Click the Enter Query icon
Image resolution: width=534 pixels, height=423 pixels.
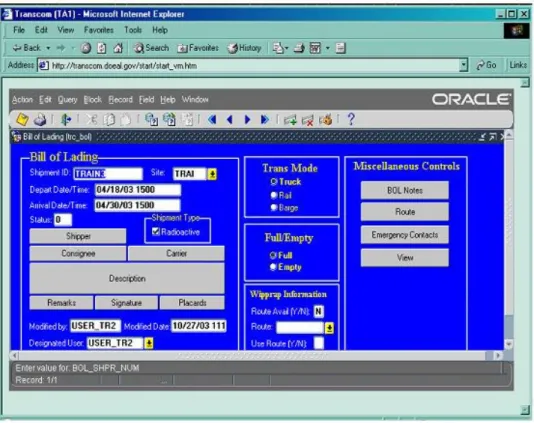[x=151, y=120]
